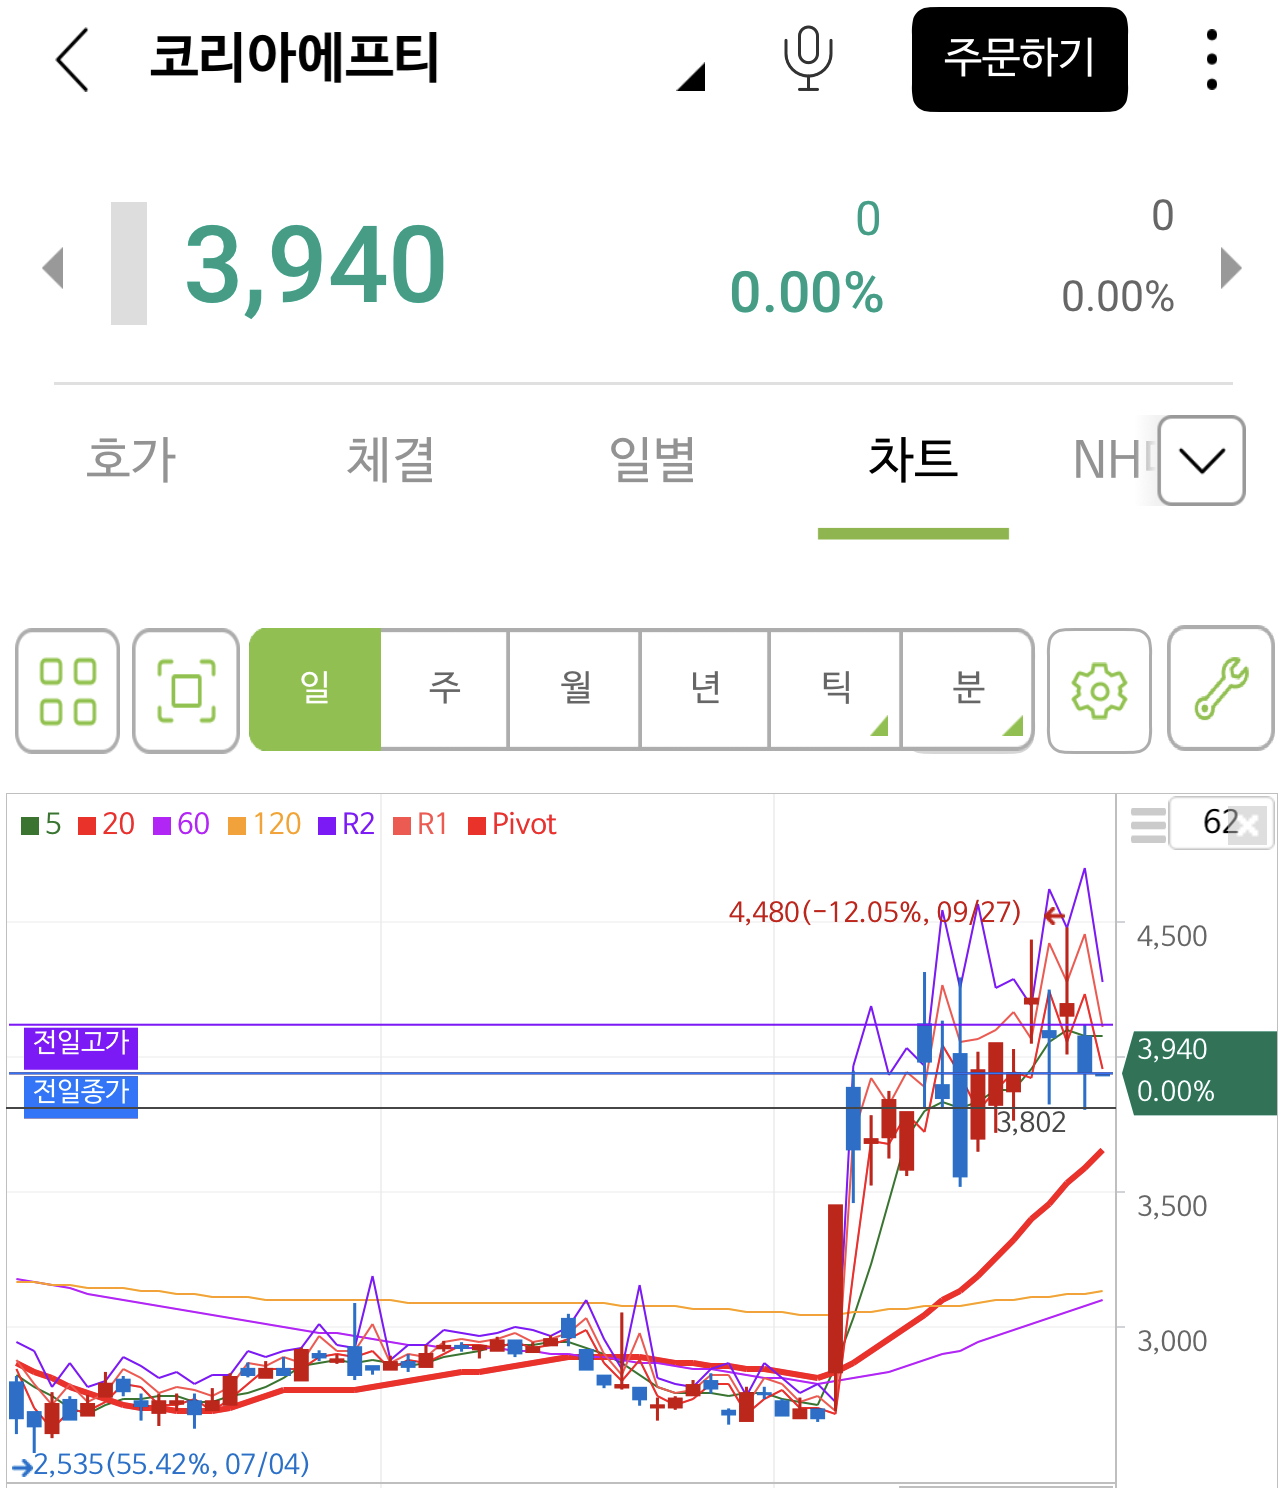Screen dimensions: 1284x1488
Task: Tap the large green price 3,940
Action: [x=315, y=265]
